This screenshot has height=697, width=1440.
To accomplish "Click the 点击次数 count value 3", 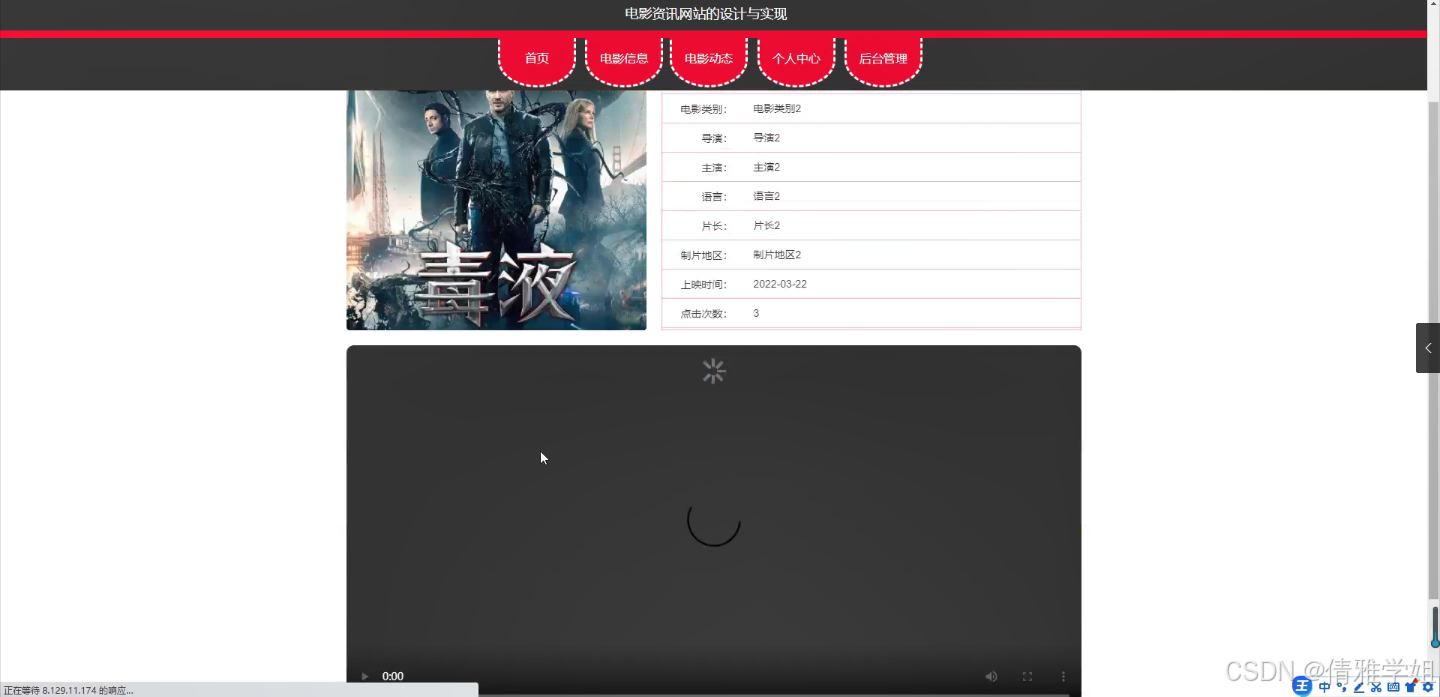I will (756, 313).
